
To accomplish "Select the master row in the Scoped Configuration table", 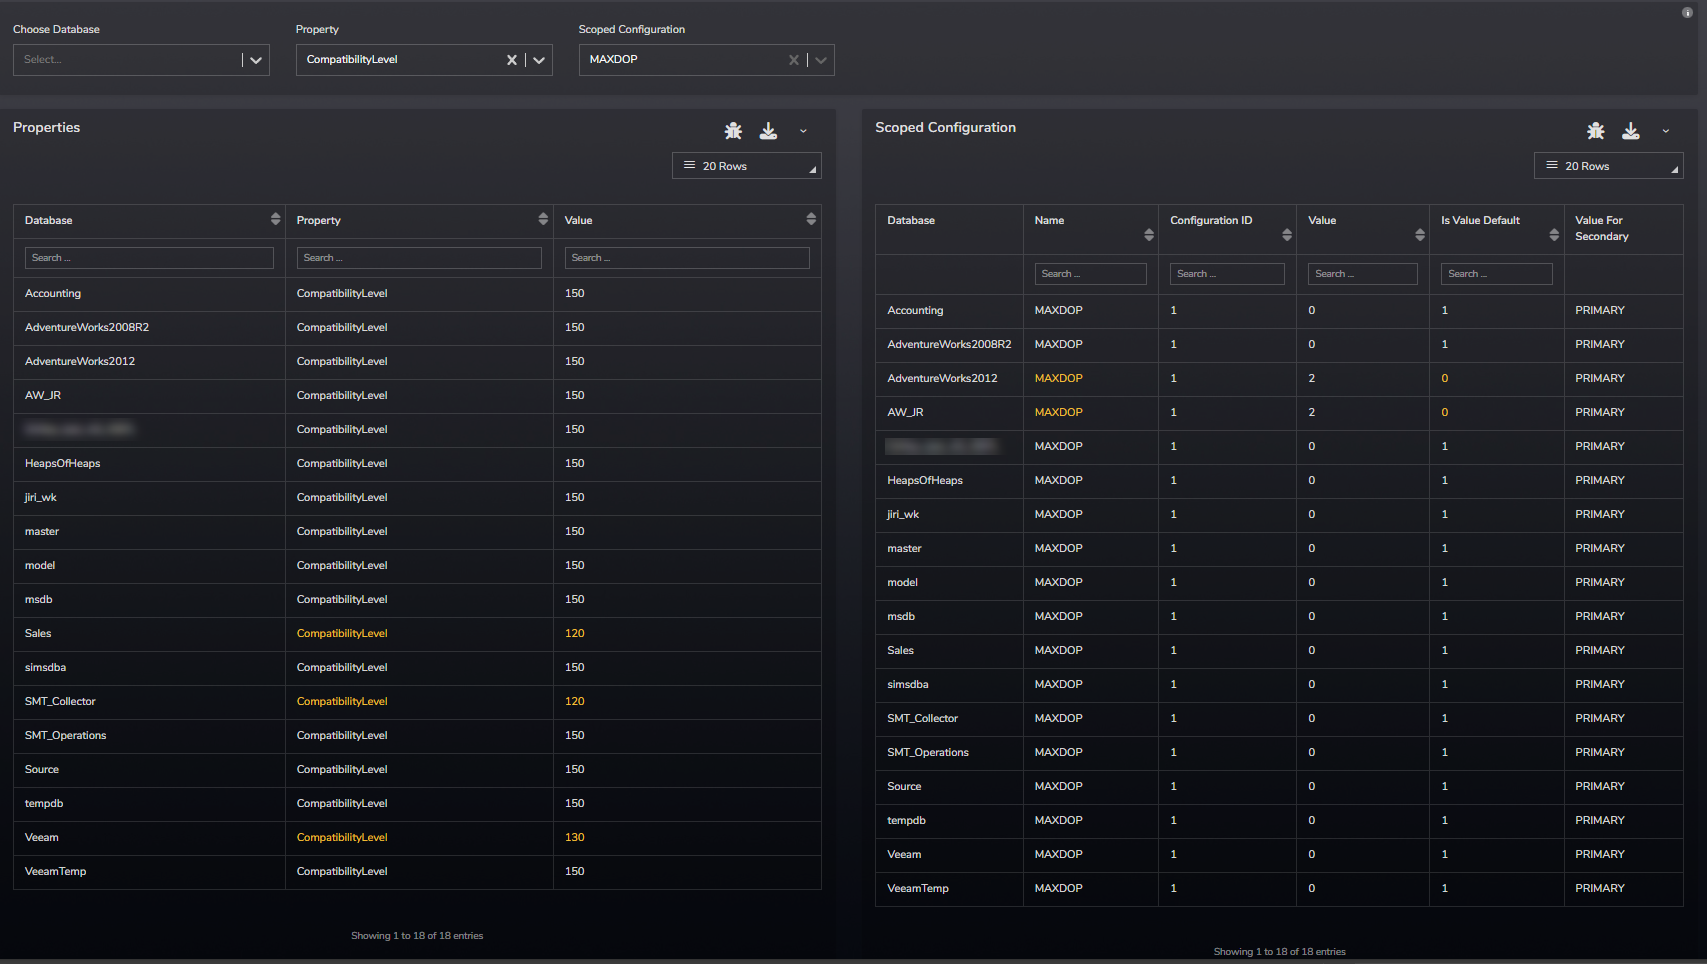I will [x=1279, y=549].
